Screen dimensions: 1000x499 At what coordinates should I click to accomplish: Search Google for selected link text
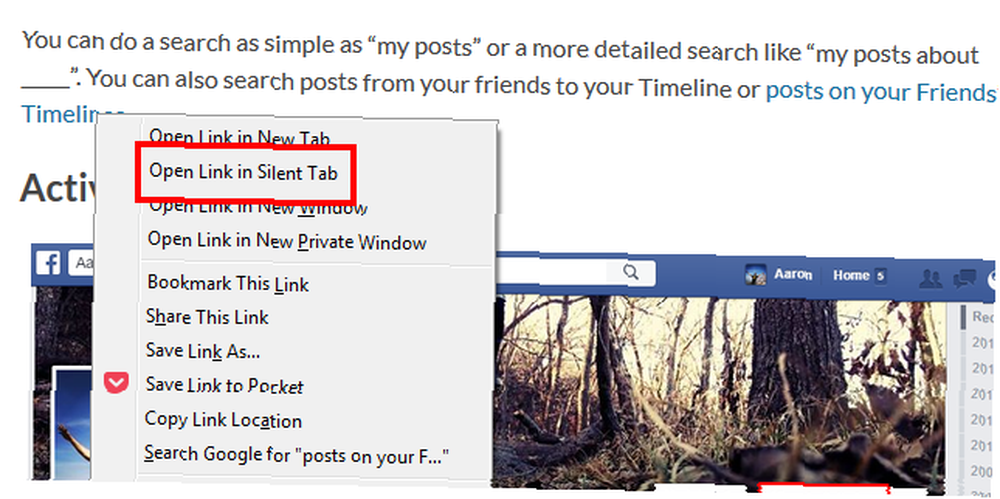coord(297,454)
